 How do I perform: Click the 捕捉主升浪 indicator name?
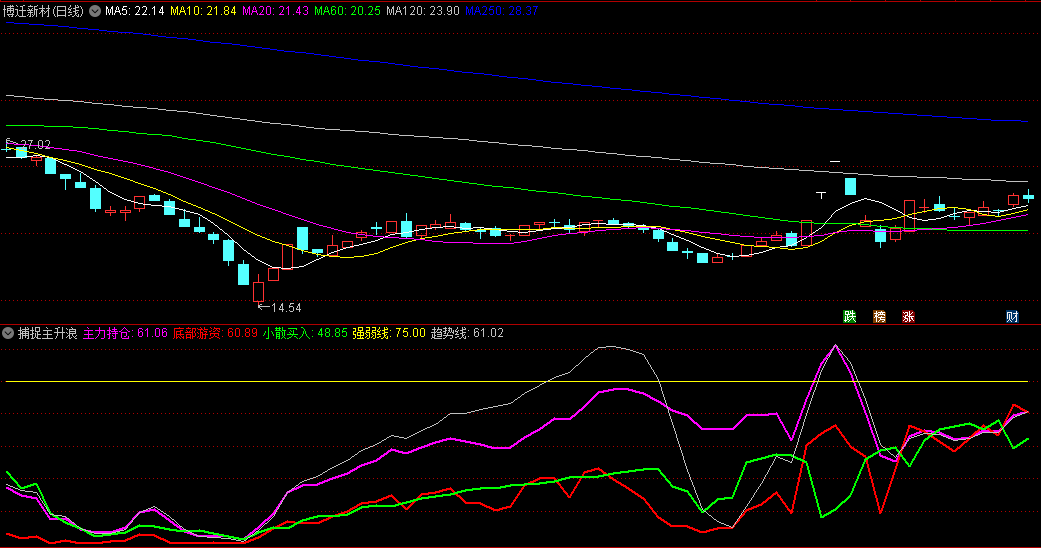click(47, 333)
